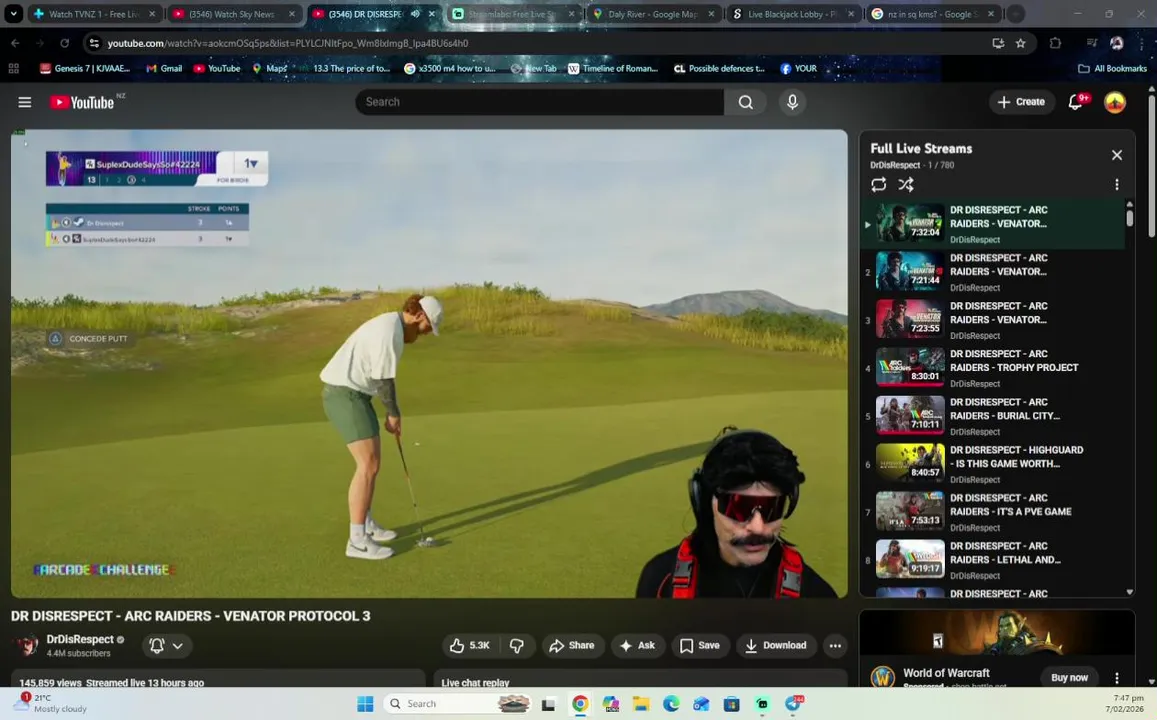Mute the DR DISRESPECT tab audio icon
This screenshot has width=1157, height=720.
(x=415, y=13)
